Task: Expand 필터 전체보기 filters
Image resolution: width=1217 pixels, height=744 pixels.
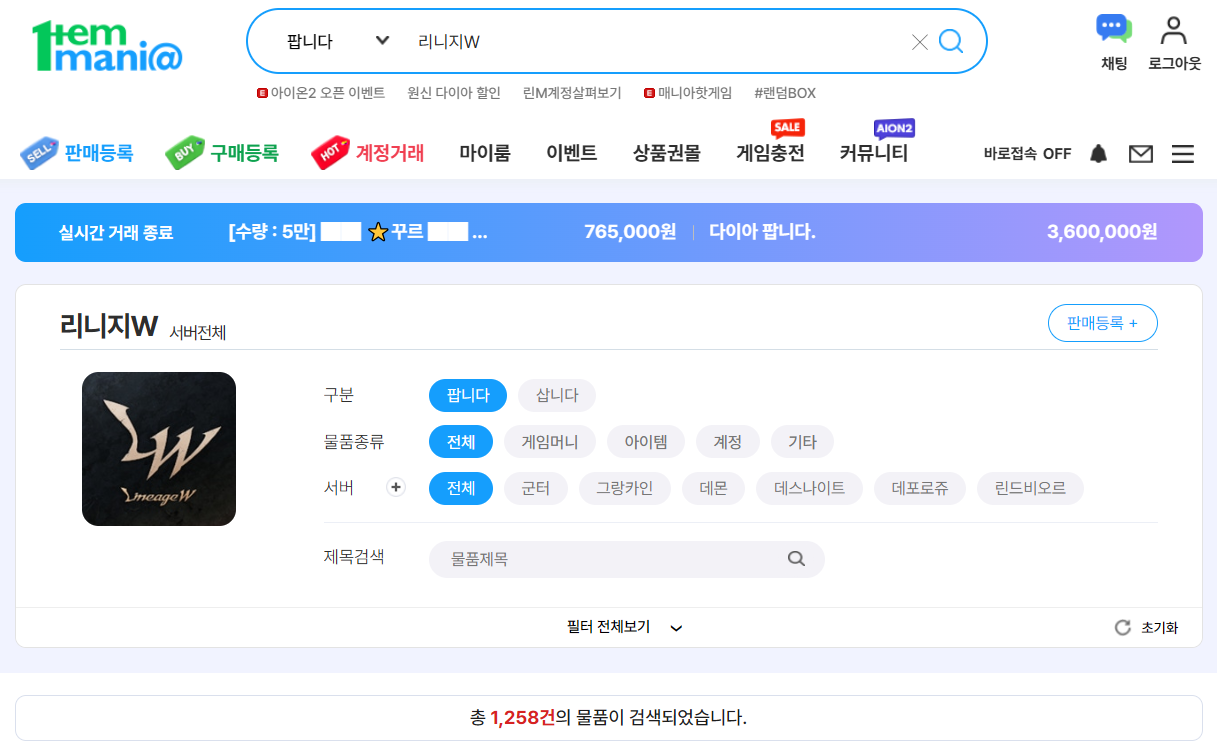Action: (x=625, y=627)
